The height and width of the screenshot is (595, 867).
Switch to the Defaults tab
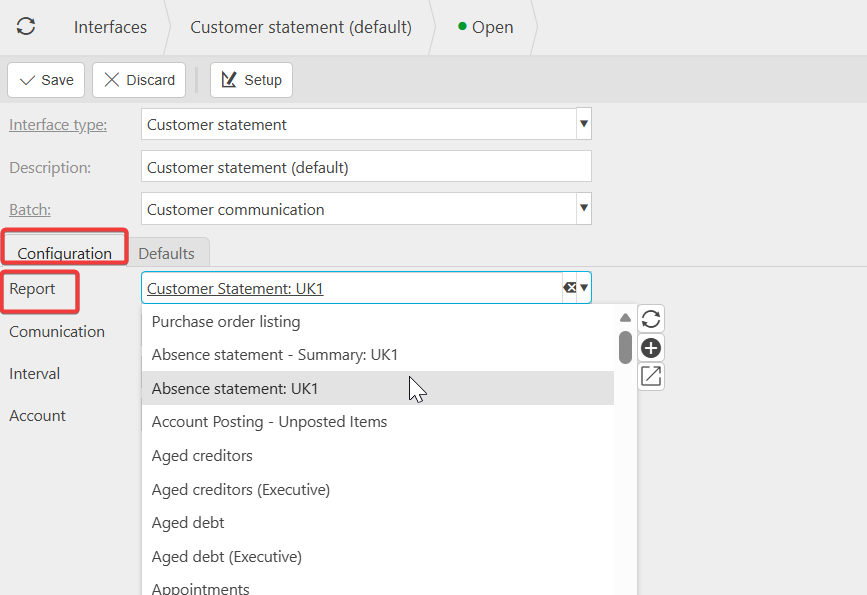(x=166, y=253)
